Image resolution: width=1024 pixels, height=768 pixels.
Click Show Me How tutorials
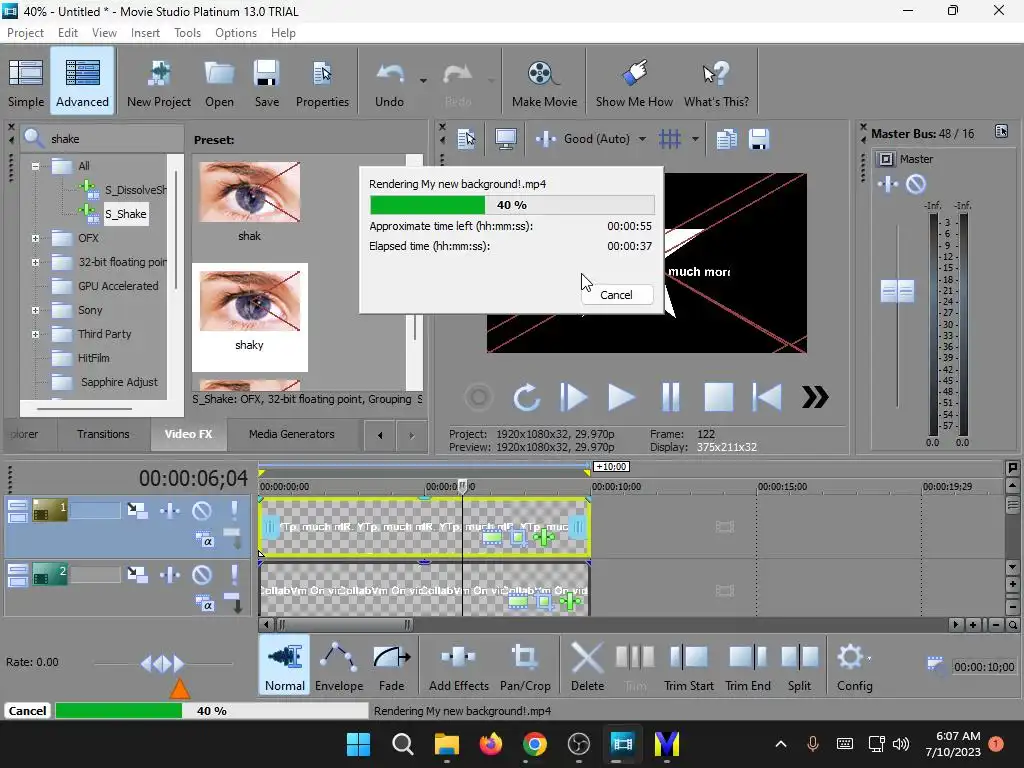click(x=634, y=82)
